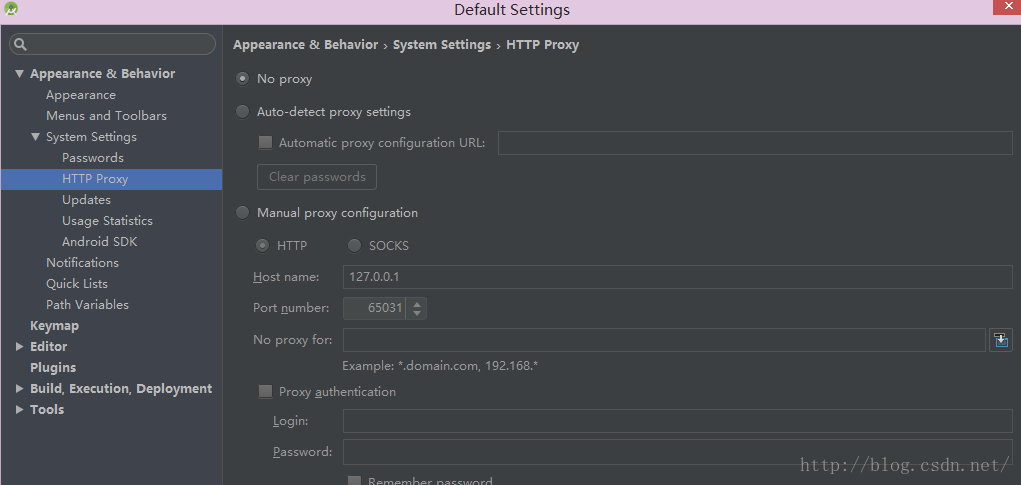The height and width of the screenshot is (485, 1021).
Task: Click System Settings in the breadcrumb
Action: (x=442, y=45)
